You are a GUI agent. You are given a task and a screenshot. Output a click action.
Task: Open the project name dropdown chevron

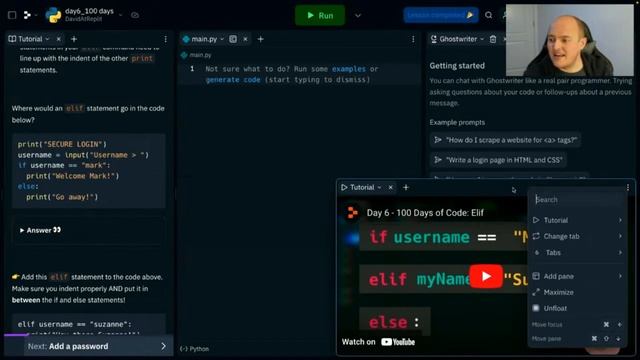tap(120, 15)
